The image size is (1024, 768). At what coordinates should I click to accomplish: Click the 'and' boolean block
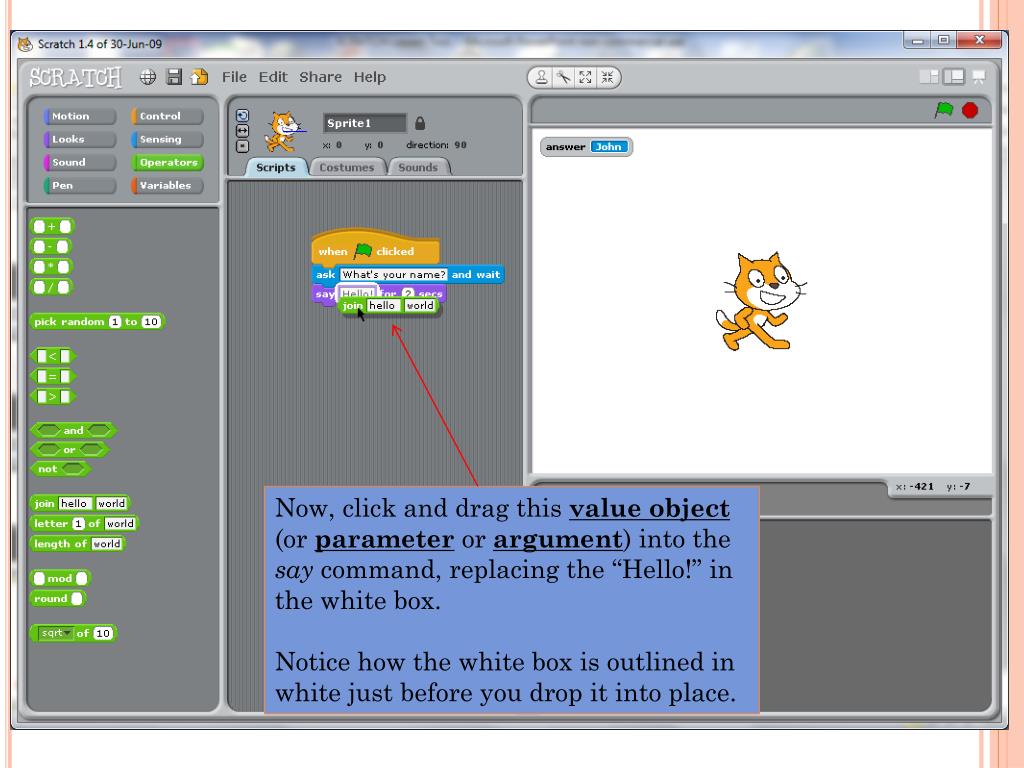coord(73,430)
